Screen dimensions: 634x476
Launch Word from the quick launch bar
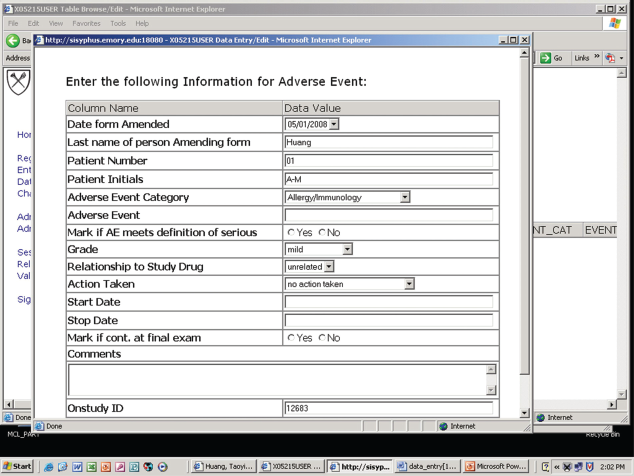(77, 467)
